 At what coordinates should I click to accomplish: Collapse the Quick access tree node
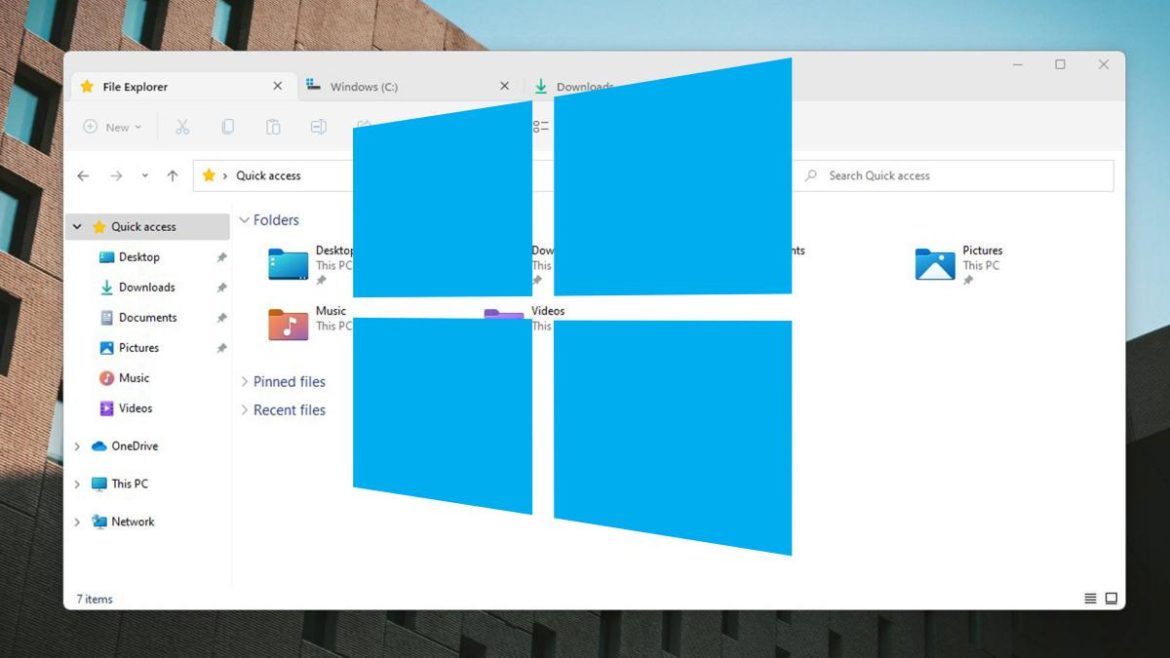[77, 227]
